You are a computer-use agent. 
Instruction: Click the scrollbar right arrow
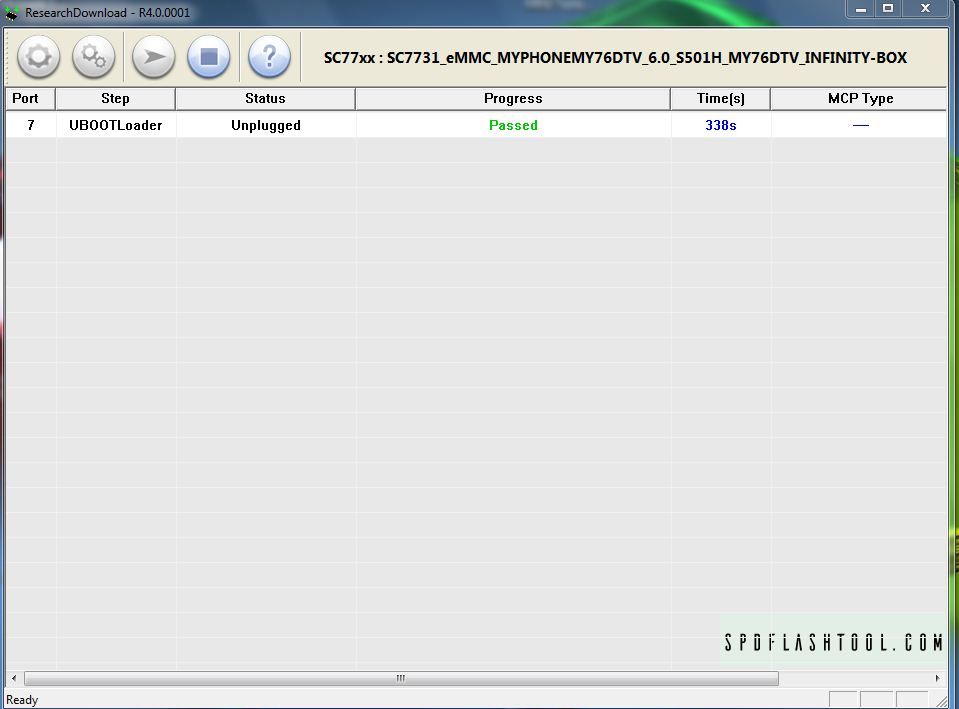click(x=937, y=678)
